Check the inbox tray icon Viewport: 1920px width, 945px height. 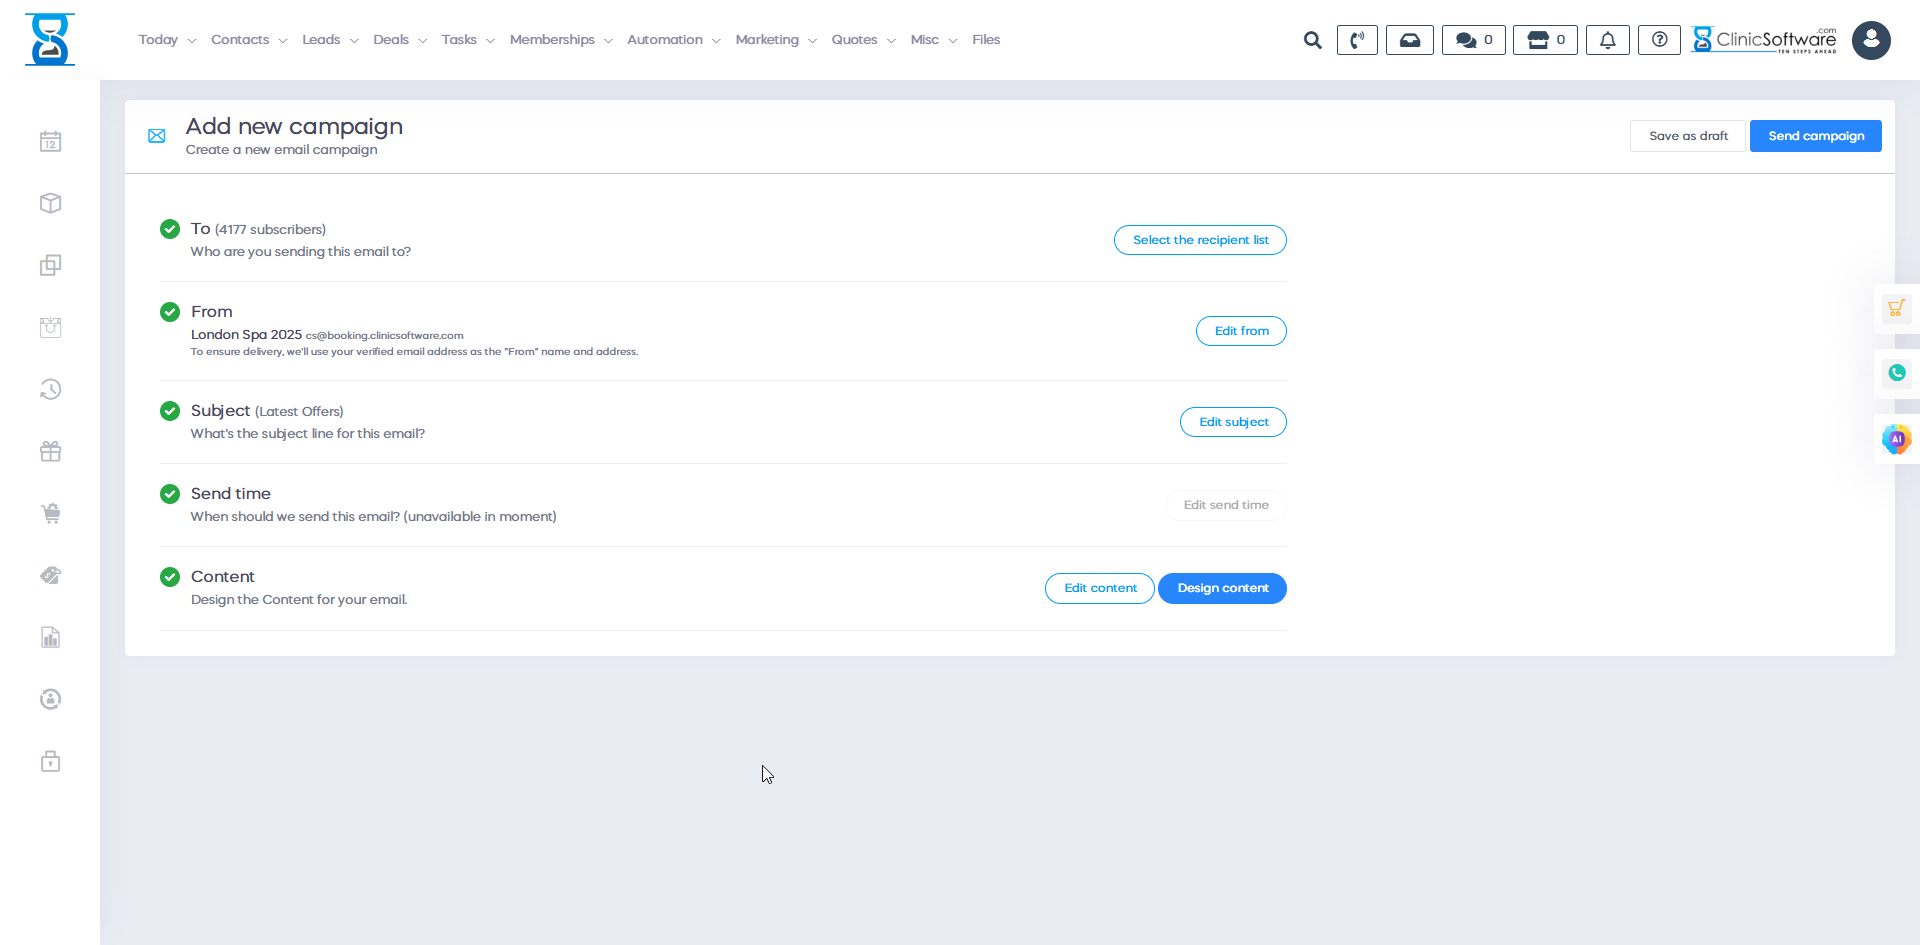[x=1409, y=40]
